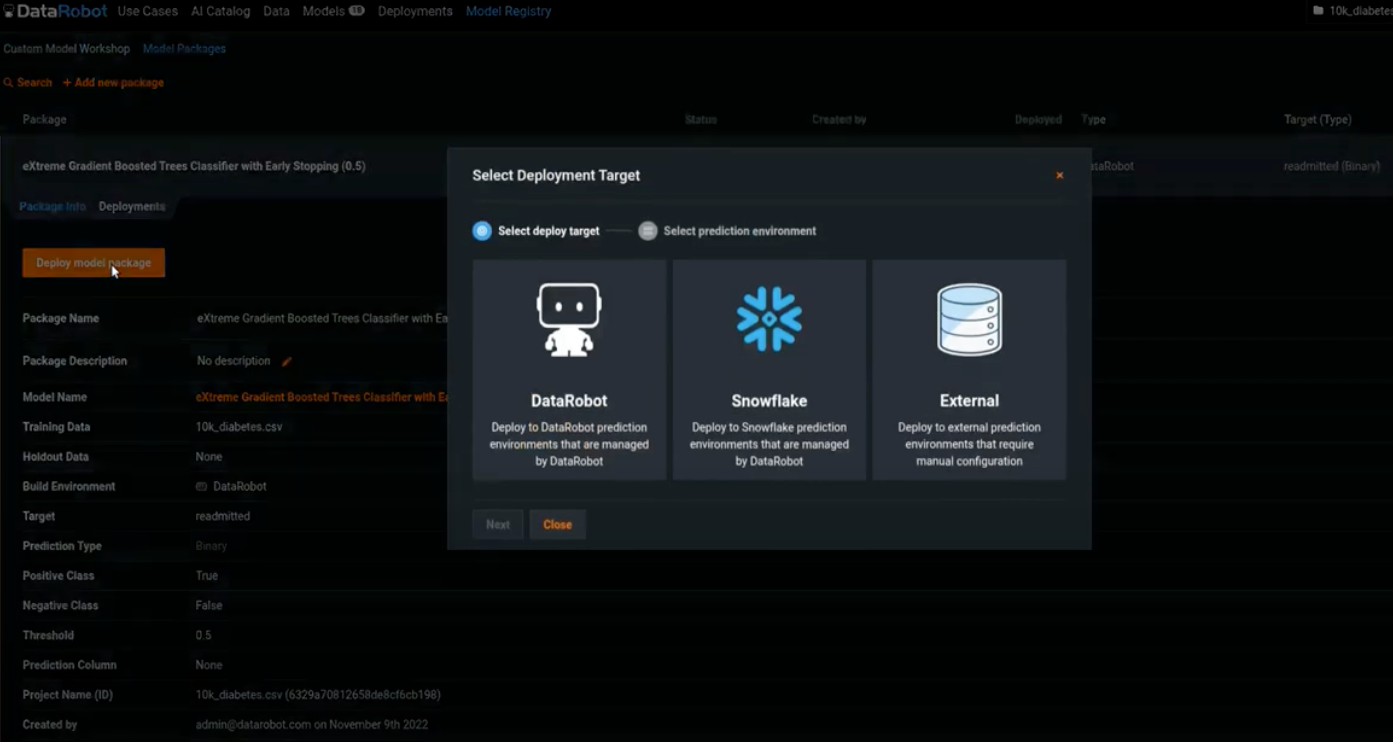Open Search using the magnifier icon
Screen dimensions: 1393x742
(8, 82)
